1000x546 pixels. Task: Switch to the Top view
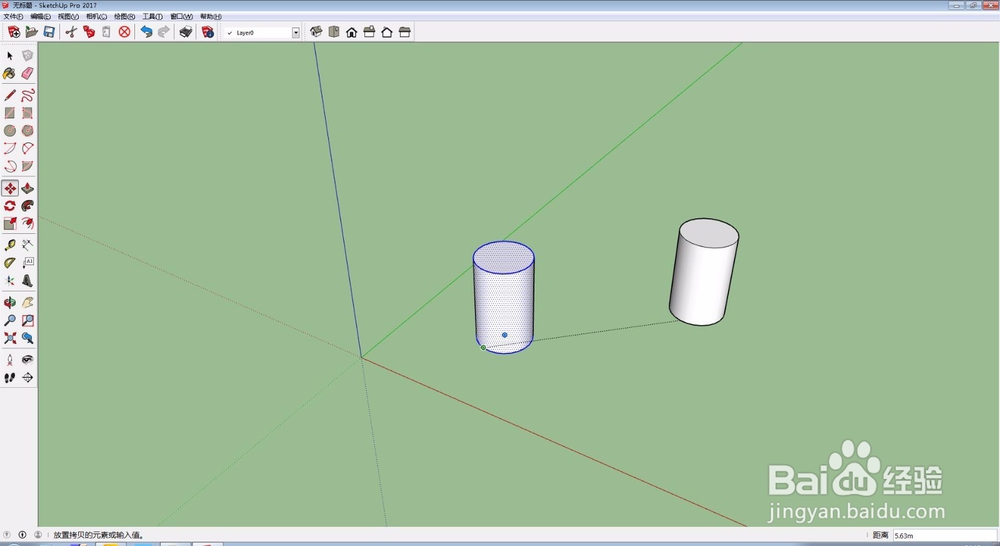[x=334, y=32]
